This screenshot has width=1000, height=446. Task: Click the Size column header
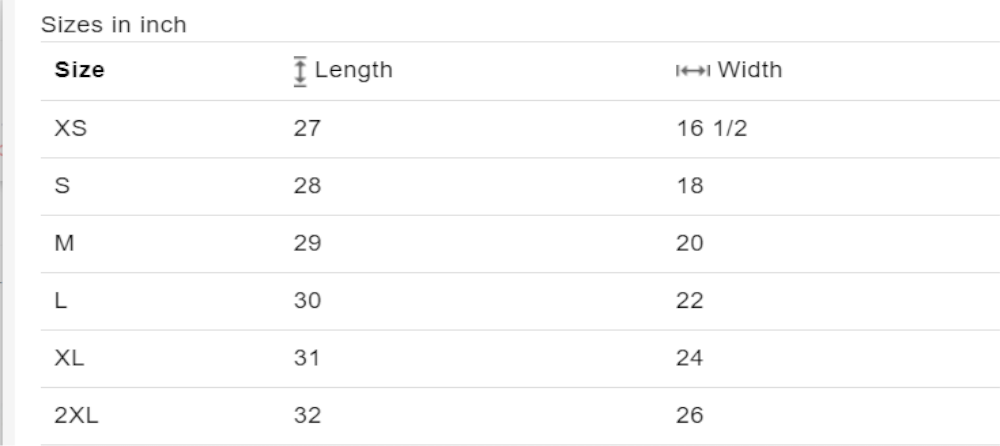pos(79,70)
